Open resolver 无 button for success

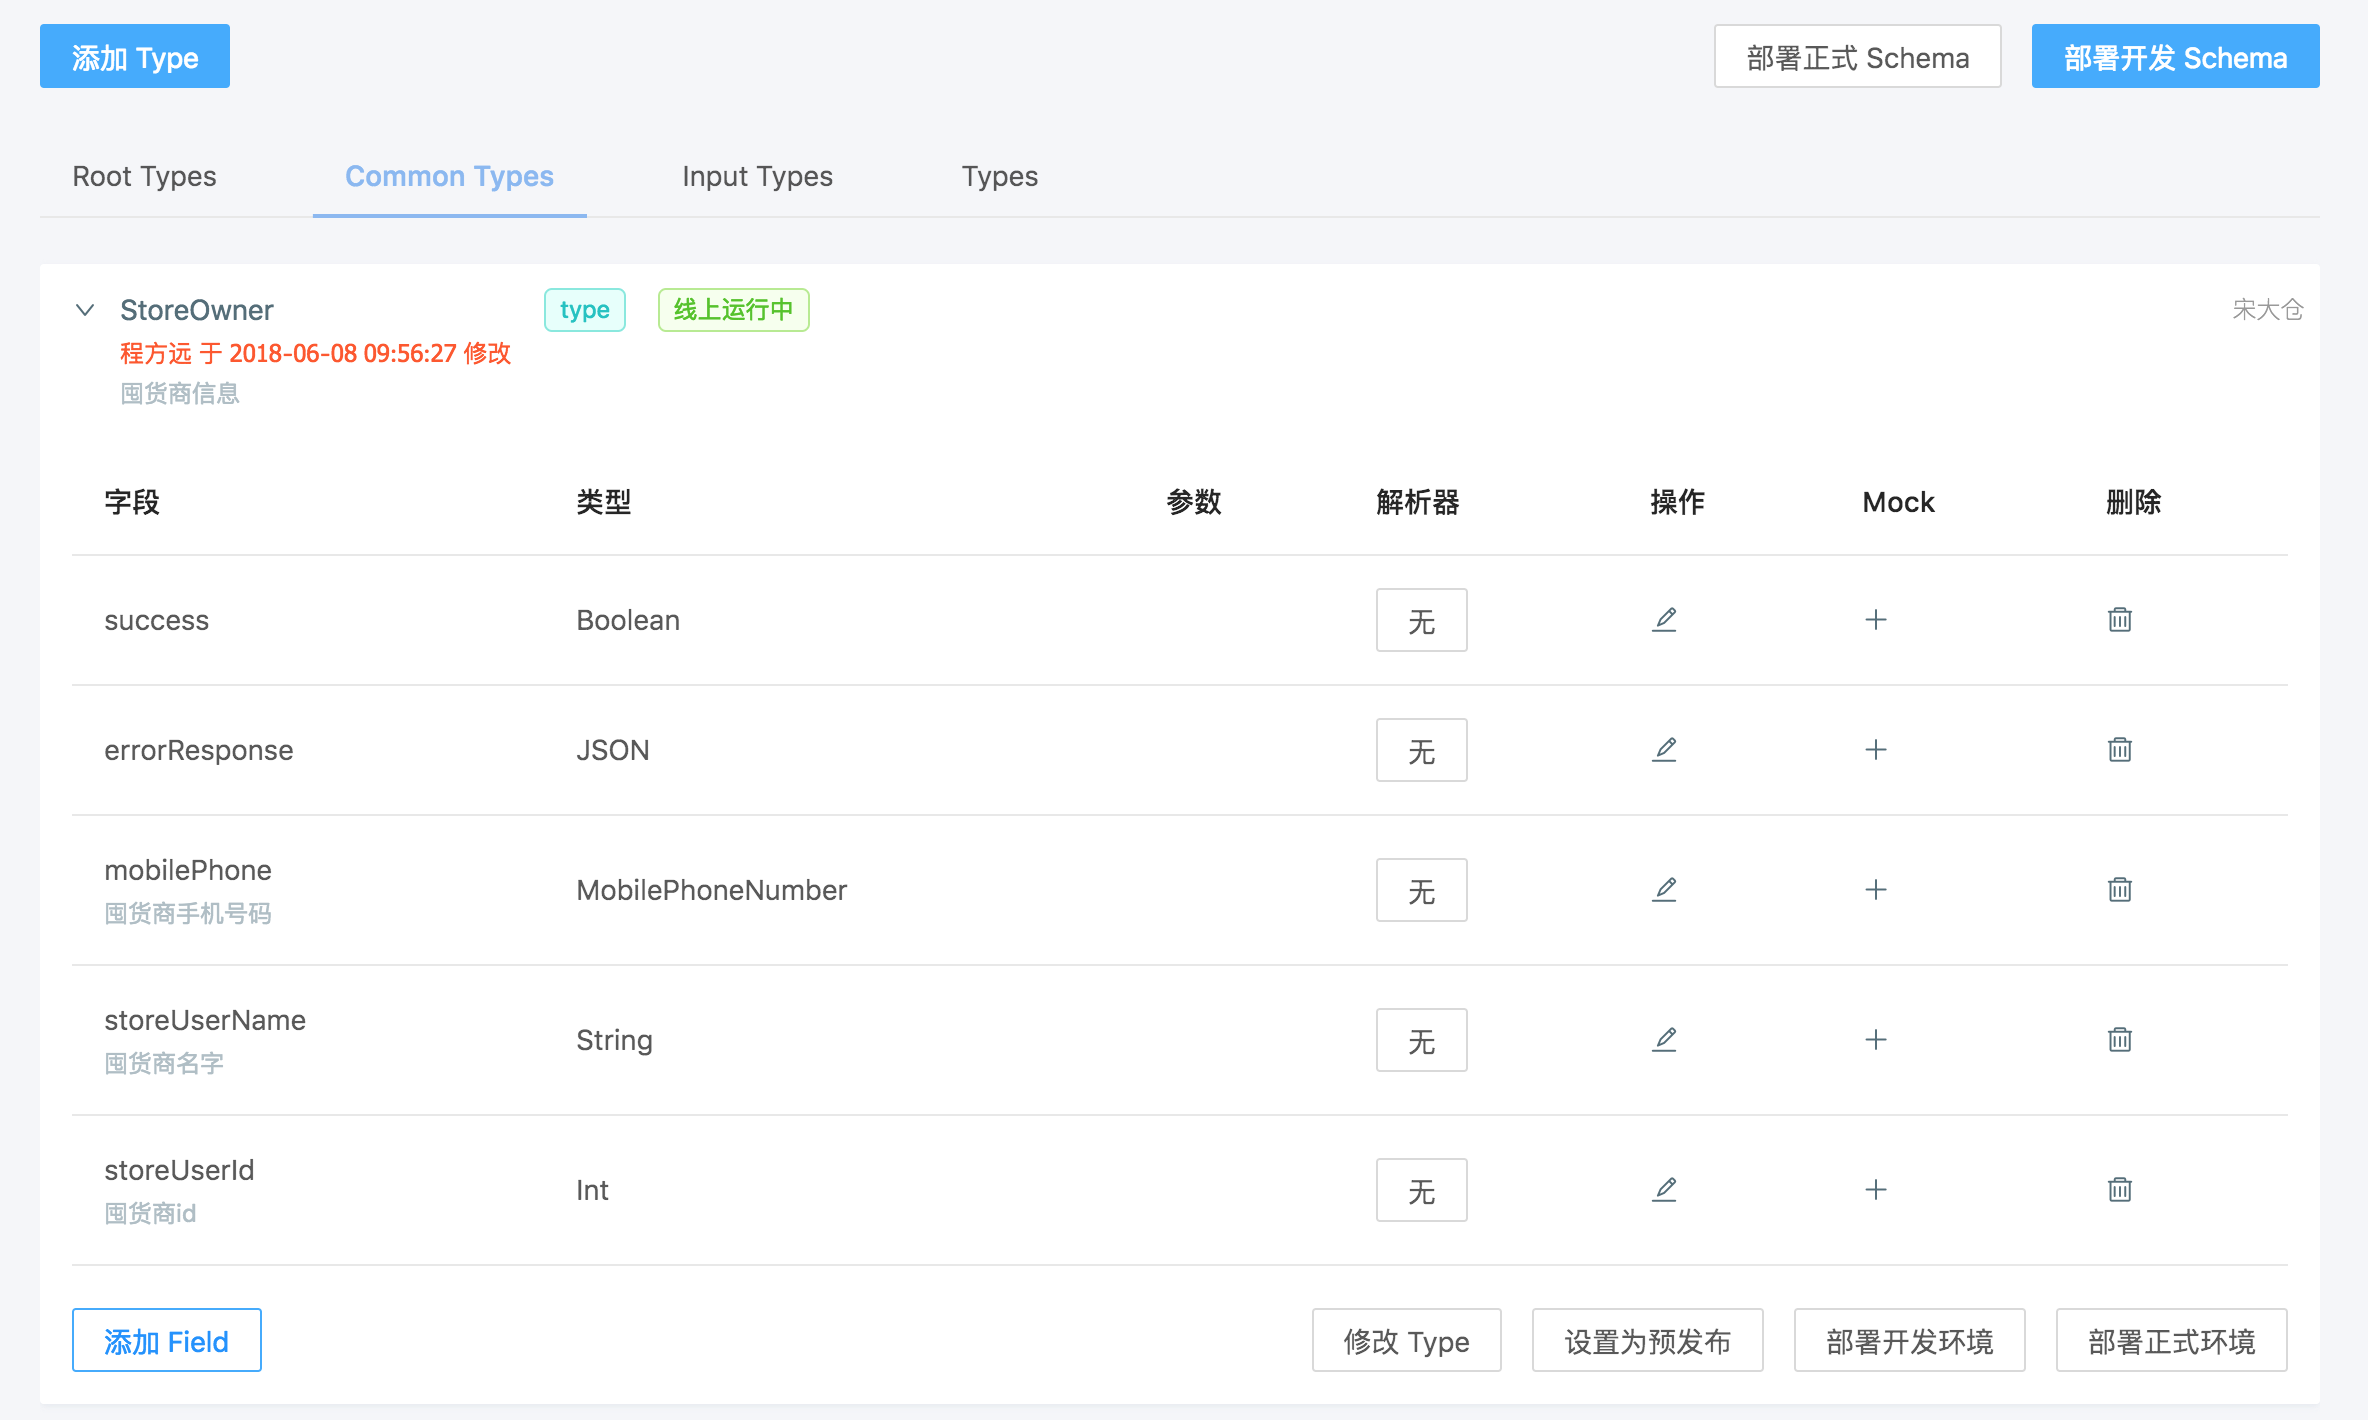(x=1421, y=620)
